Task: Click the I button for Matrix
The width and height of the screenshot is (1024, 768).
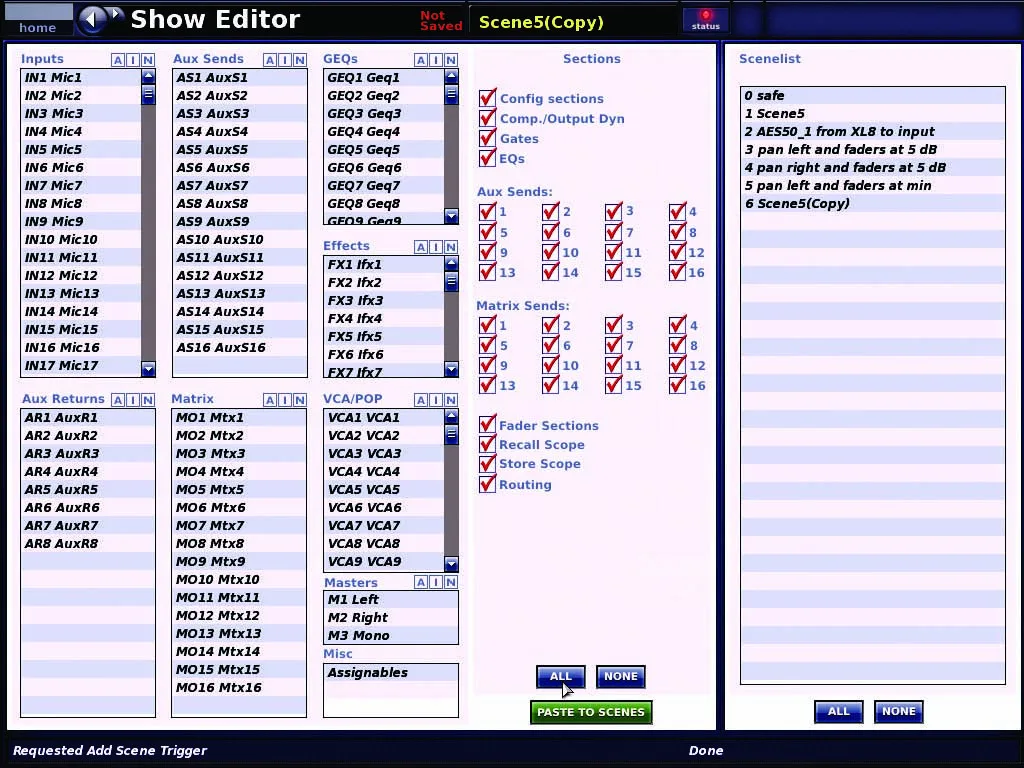Action: pos(285,400)
